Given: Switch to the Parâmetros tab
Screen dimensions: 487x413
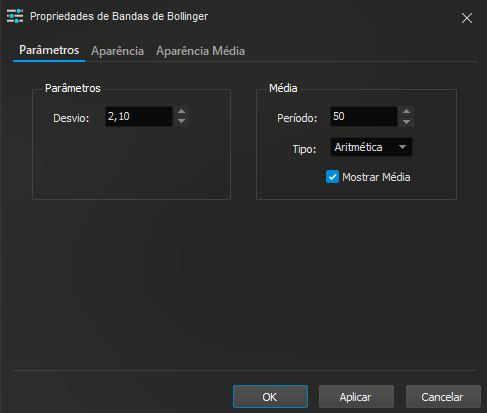Looking at the screenshot, I should tap(49, 50).
